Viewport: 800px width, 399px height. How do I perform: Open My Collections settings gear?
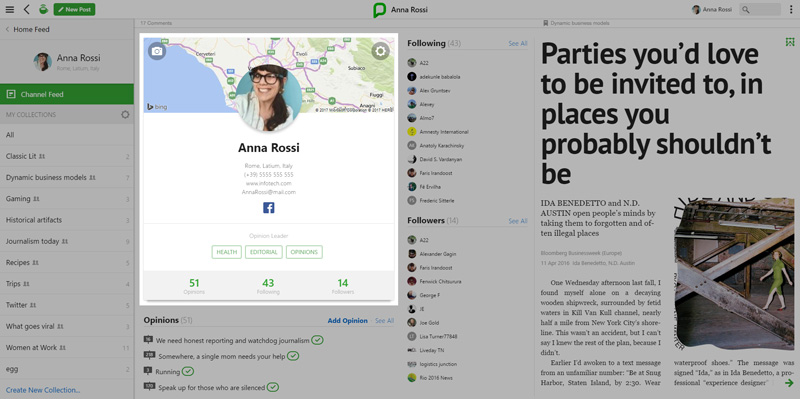pos(125,115)
